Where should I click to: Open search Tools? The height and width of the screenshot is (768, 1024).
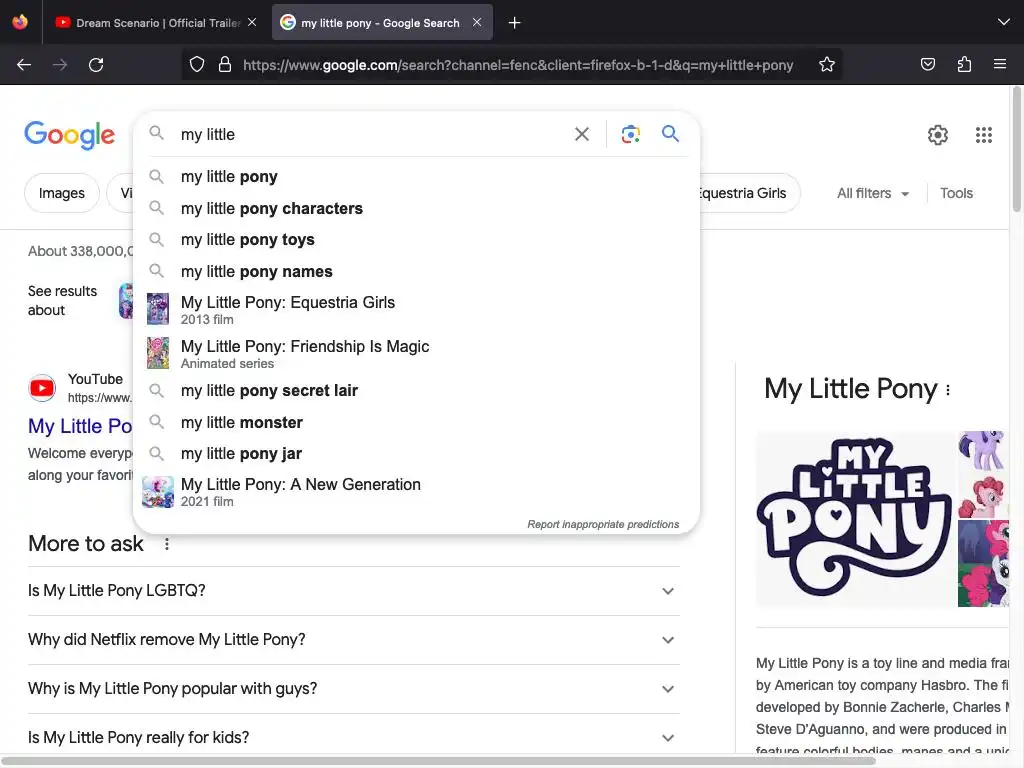pos(956,193)
